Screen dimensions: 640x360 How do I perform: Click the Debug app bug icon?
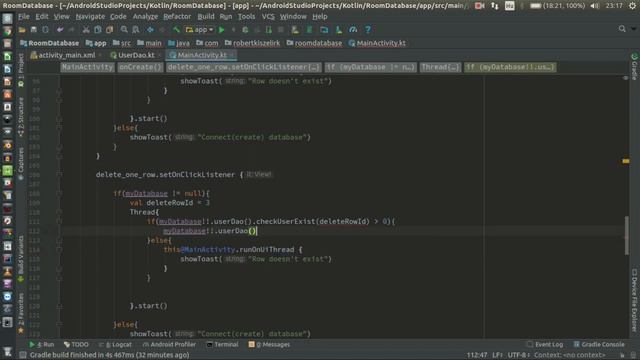click(245, 29)
